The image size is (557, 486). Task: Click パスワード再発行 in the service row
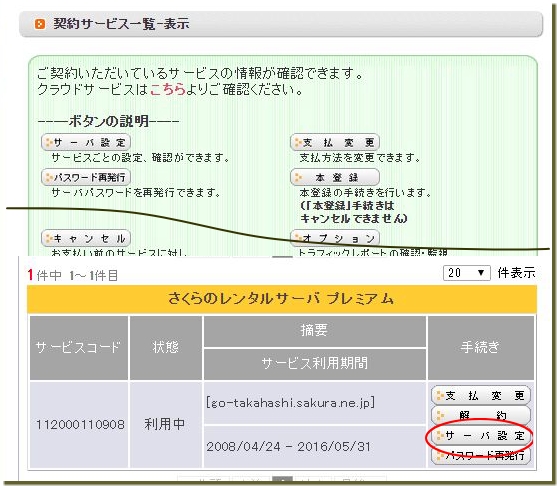click(481, 455)
